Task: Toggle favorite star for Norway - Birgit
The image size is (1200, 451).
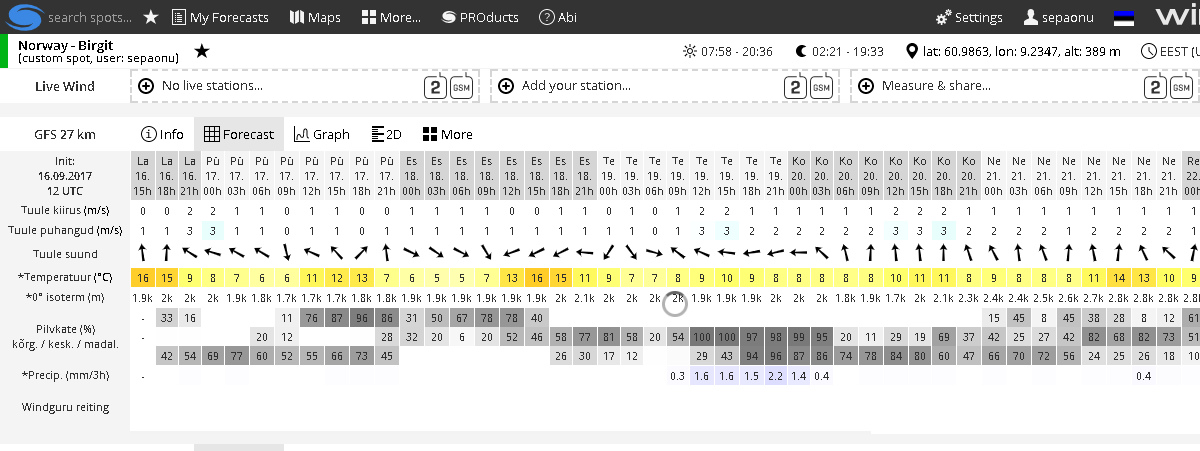Action: [202, 51]
